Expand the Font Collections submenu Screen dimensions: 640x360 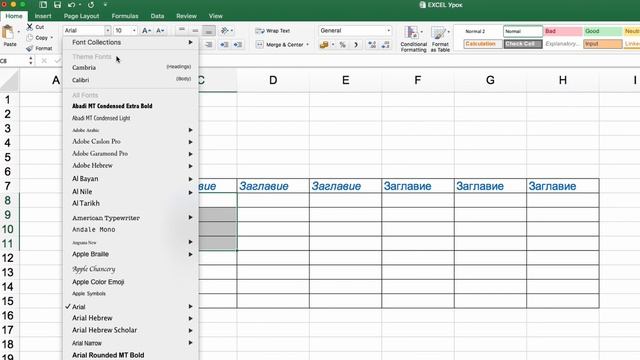(191, 42)
